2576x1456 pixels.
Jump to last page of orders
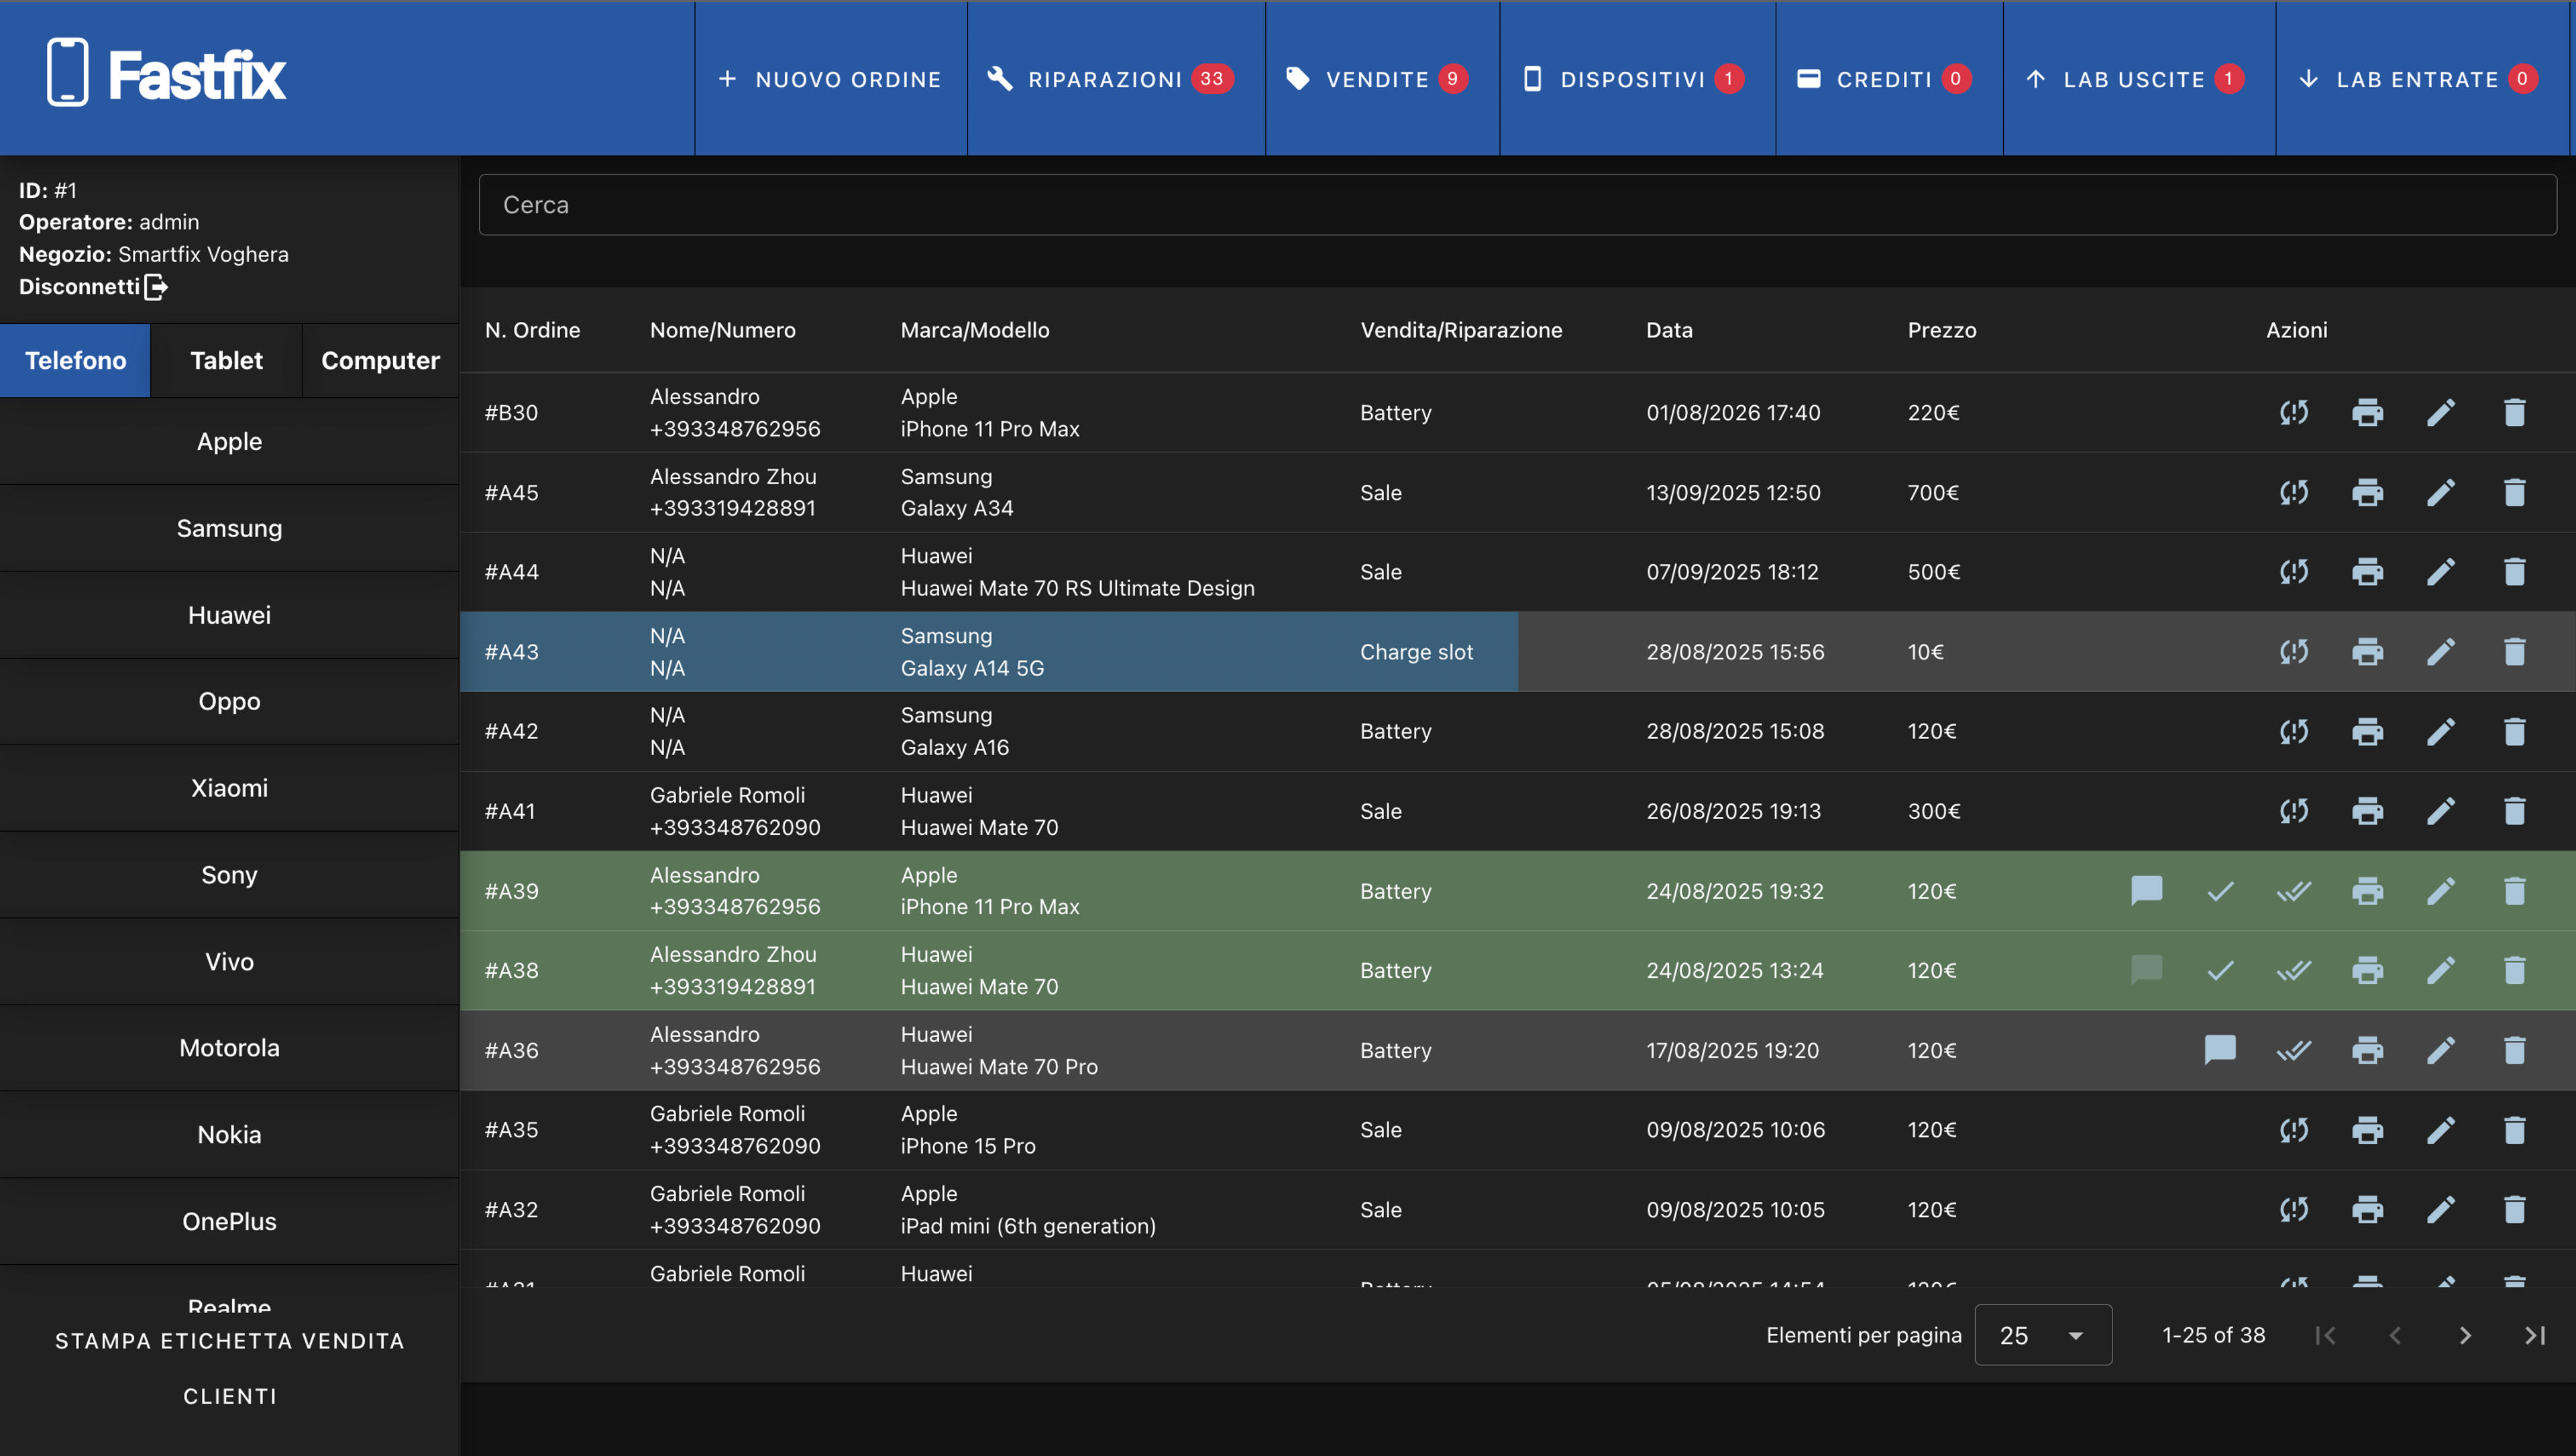click(x=2535, y=1335)
